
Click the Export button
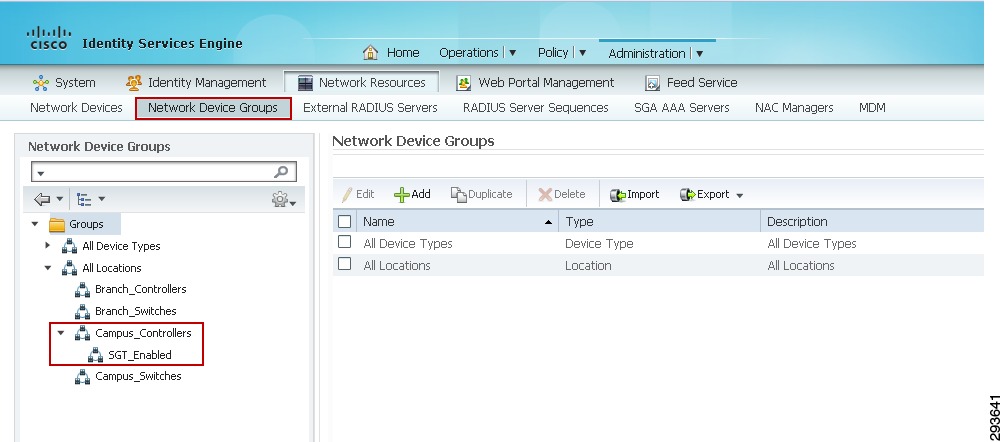(x=705, y=194)
